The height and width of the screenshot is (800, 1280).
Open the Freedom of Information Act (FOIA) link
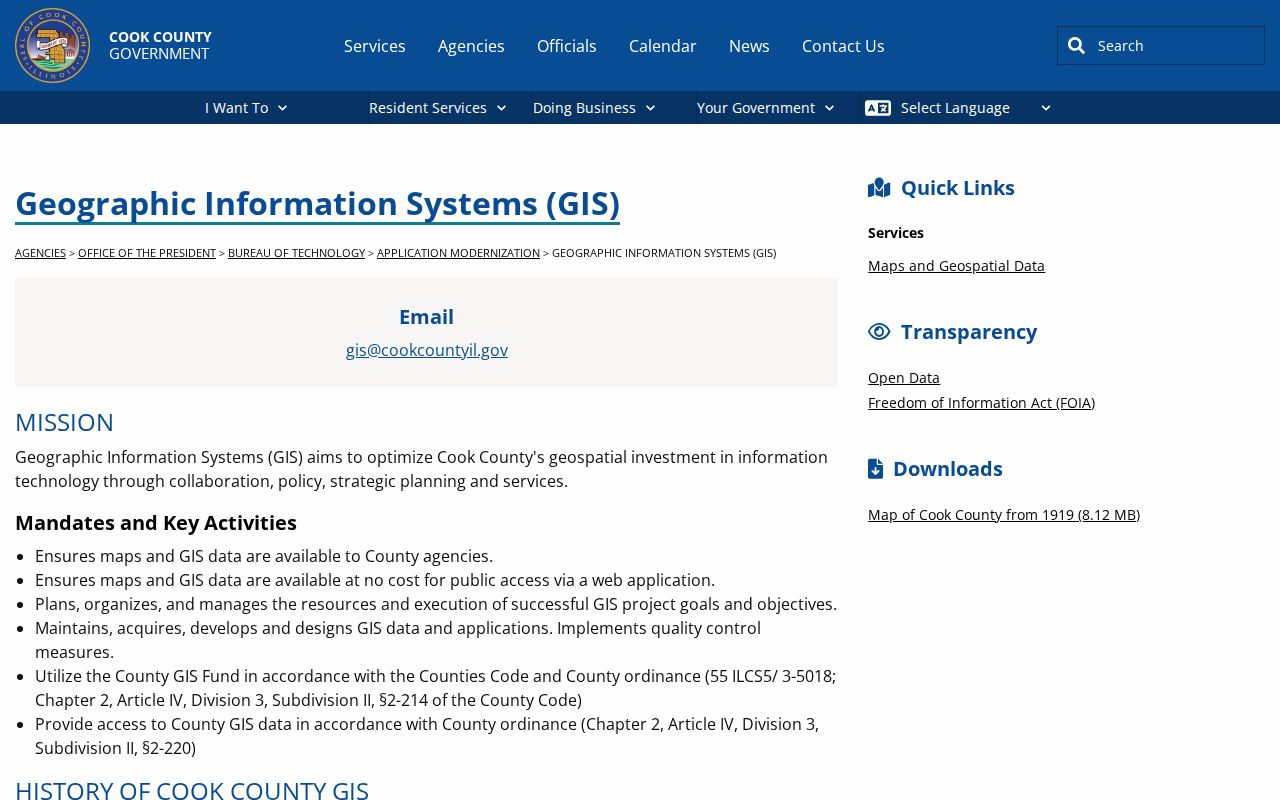(981, 403)
